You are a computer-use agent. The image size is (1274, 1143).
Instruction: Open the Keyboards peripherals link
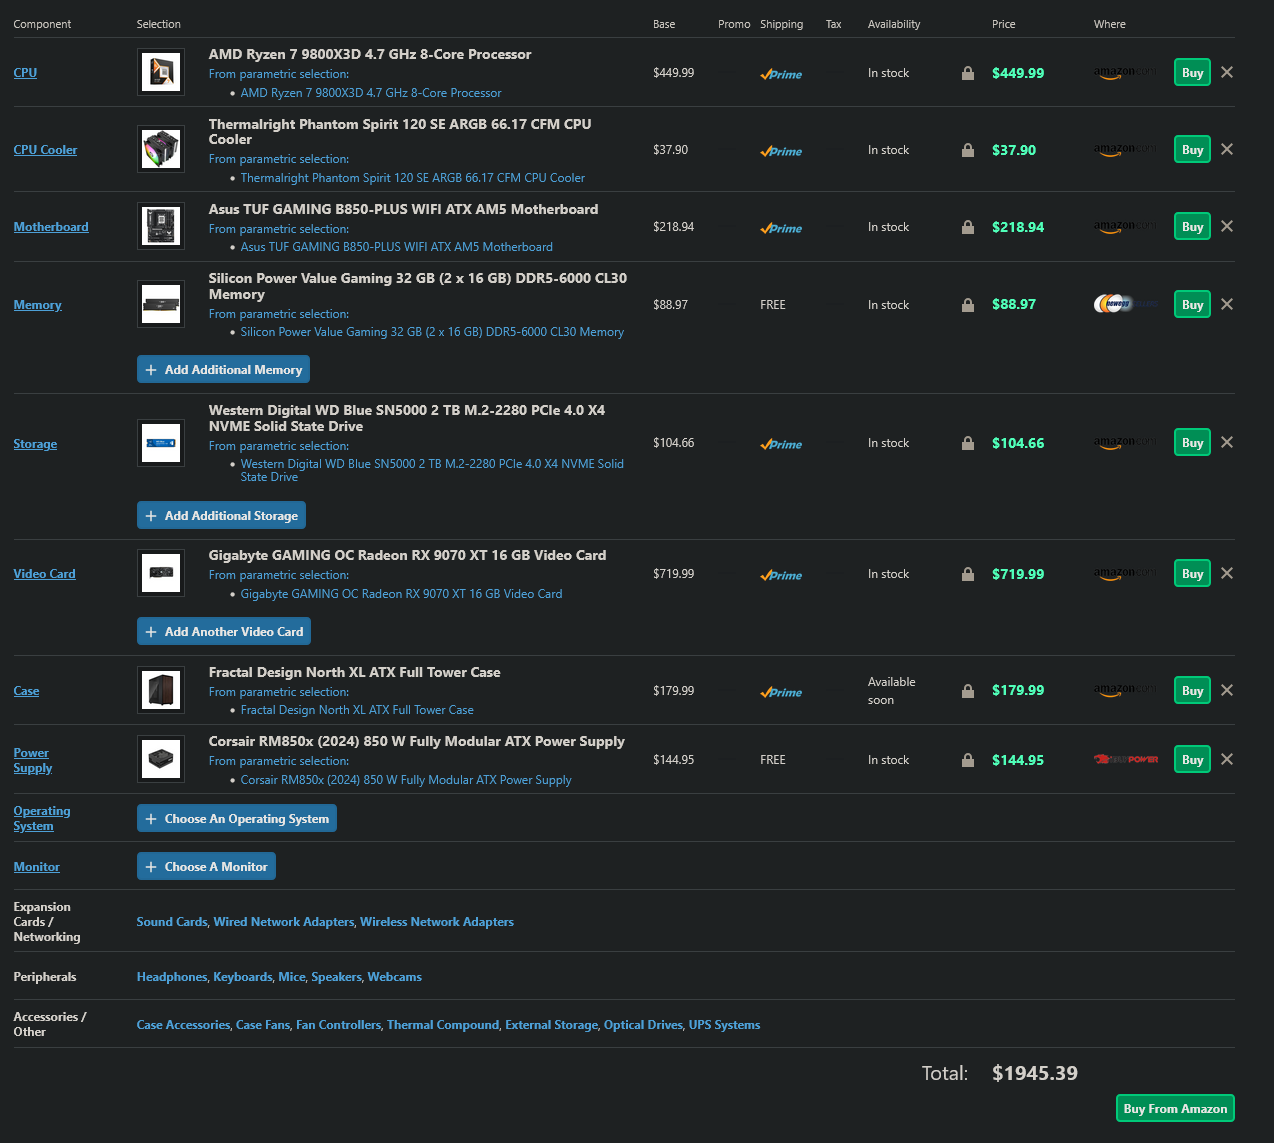click(x=242, y=976)
